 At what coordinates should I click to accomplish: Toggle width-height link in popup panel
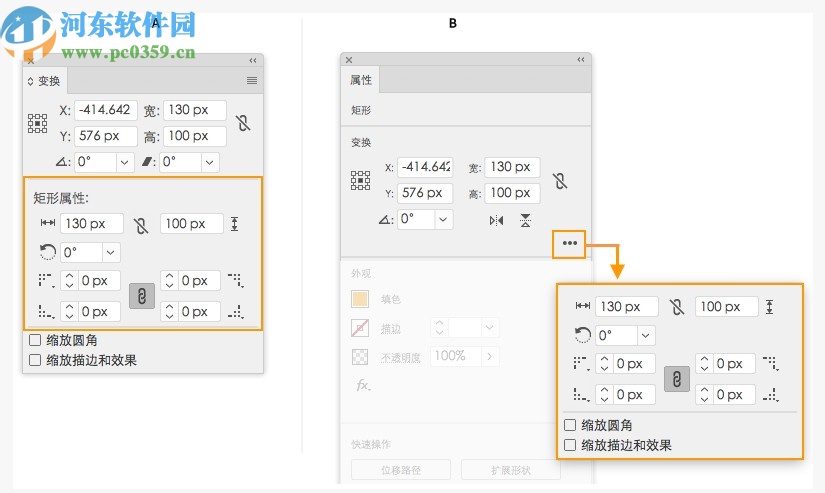677,307
